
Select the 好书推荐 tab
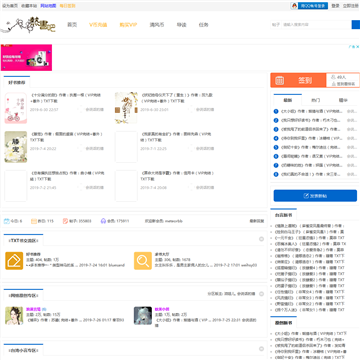pyautogui.click(x=17, y=82)
